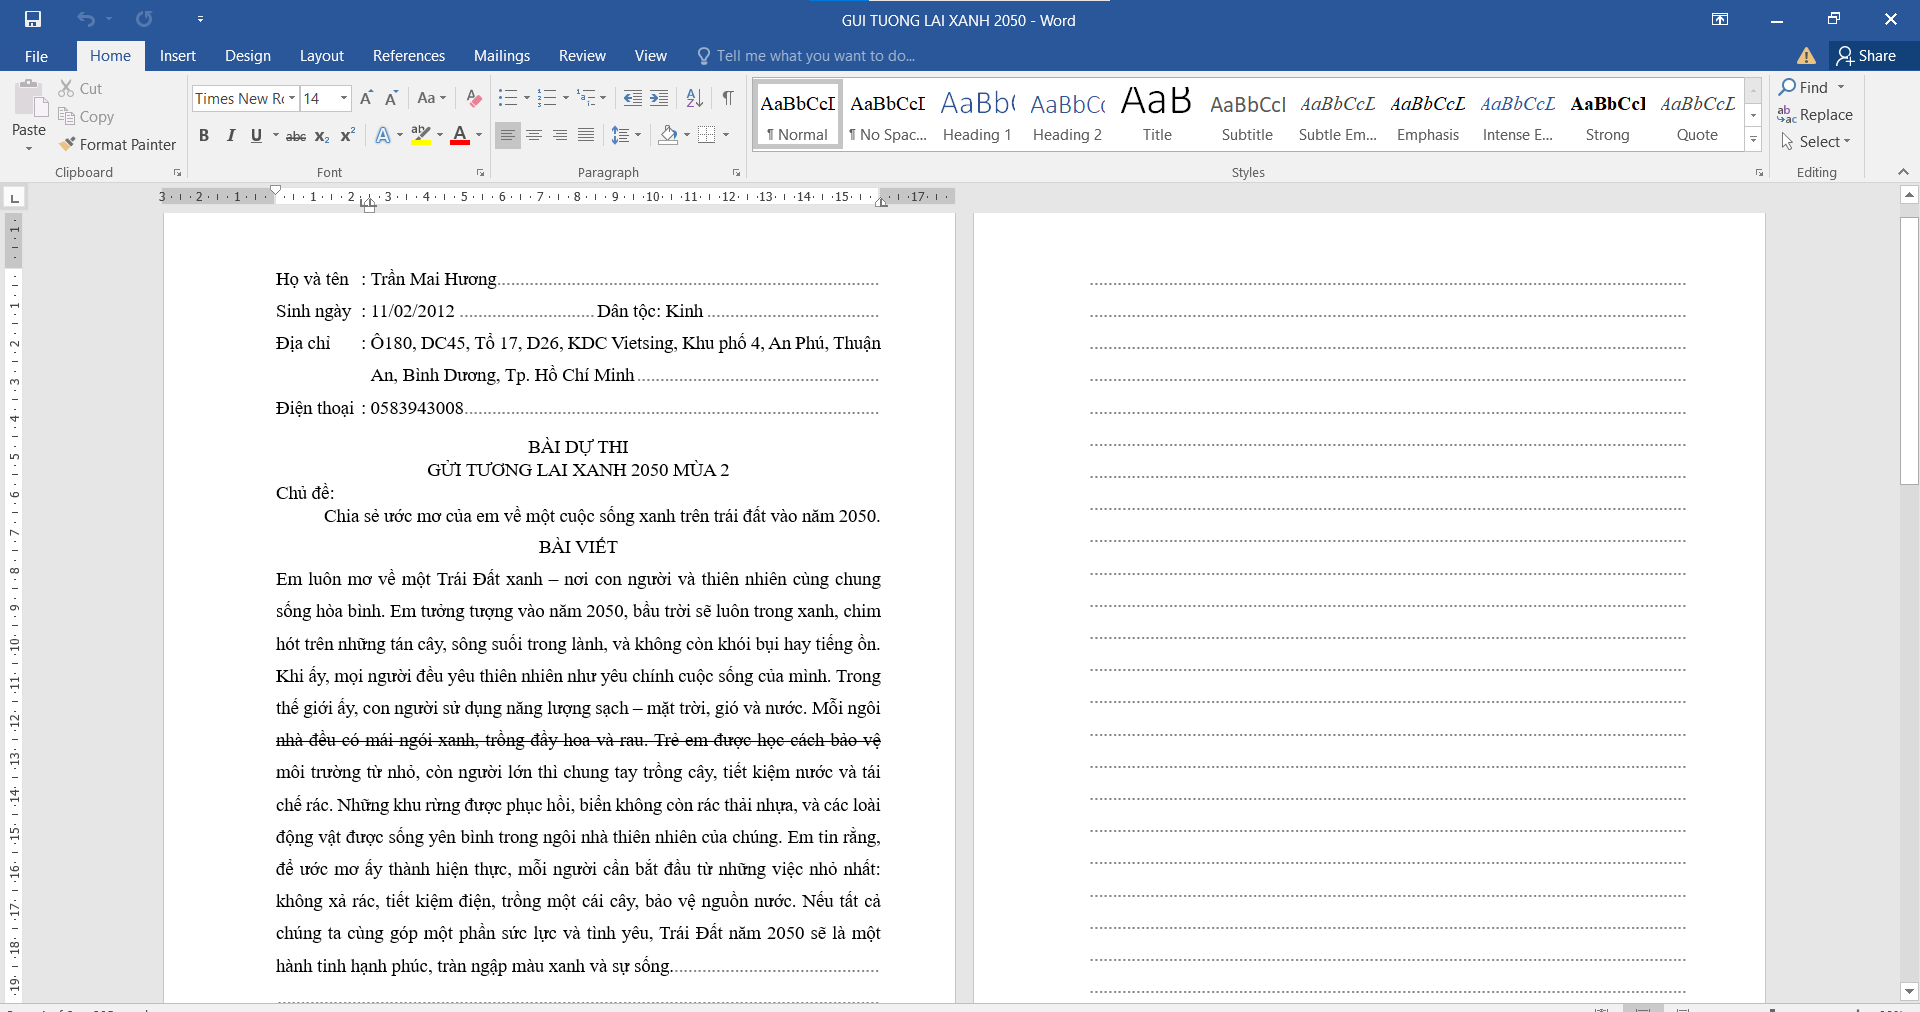Sort the selected paragraphs alphabetically
Viewport: 1920px width, 1012px height.
pos(695,98)
